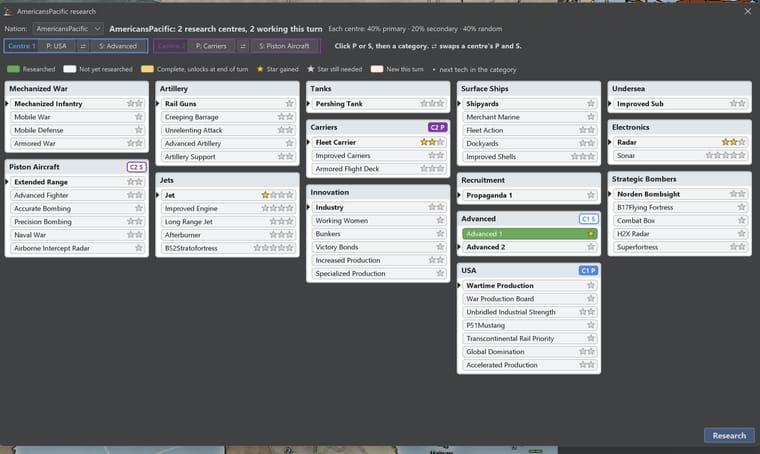The height and width of the screenshot is (454, 760).
Task: Click the Star gained legend icon
Action: (x=260, y=69)
